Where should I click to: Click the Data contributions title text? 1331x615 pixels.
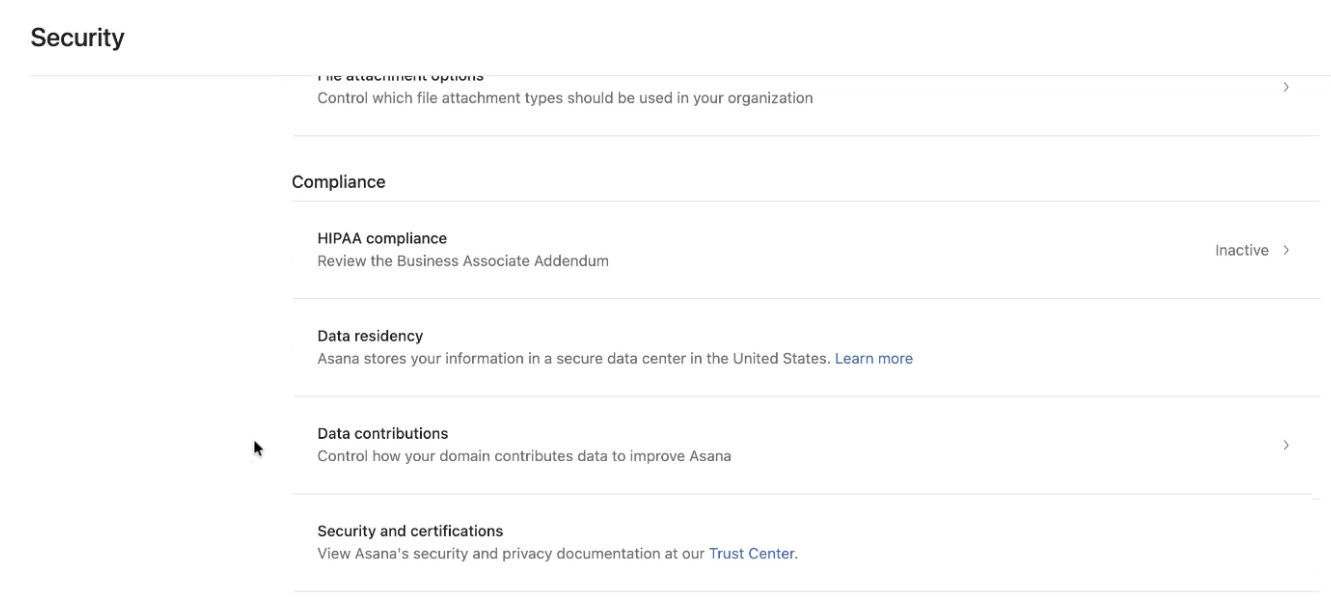click(382, 434)
